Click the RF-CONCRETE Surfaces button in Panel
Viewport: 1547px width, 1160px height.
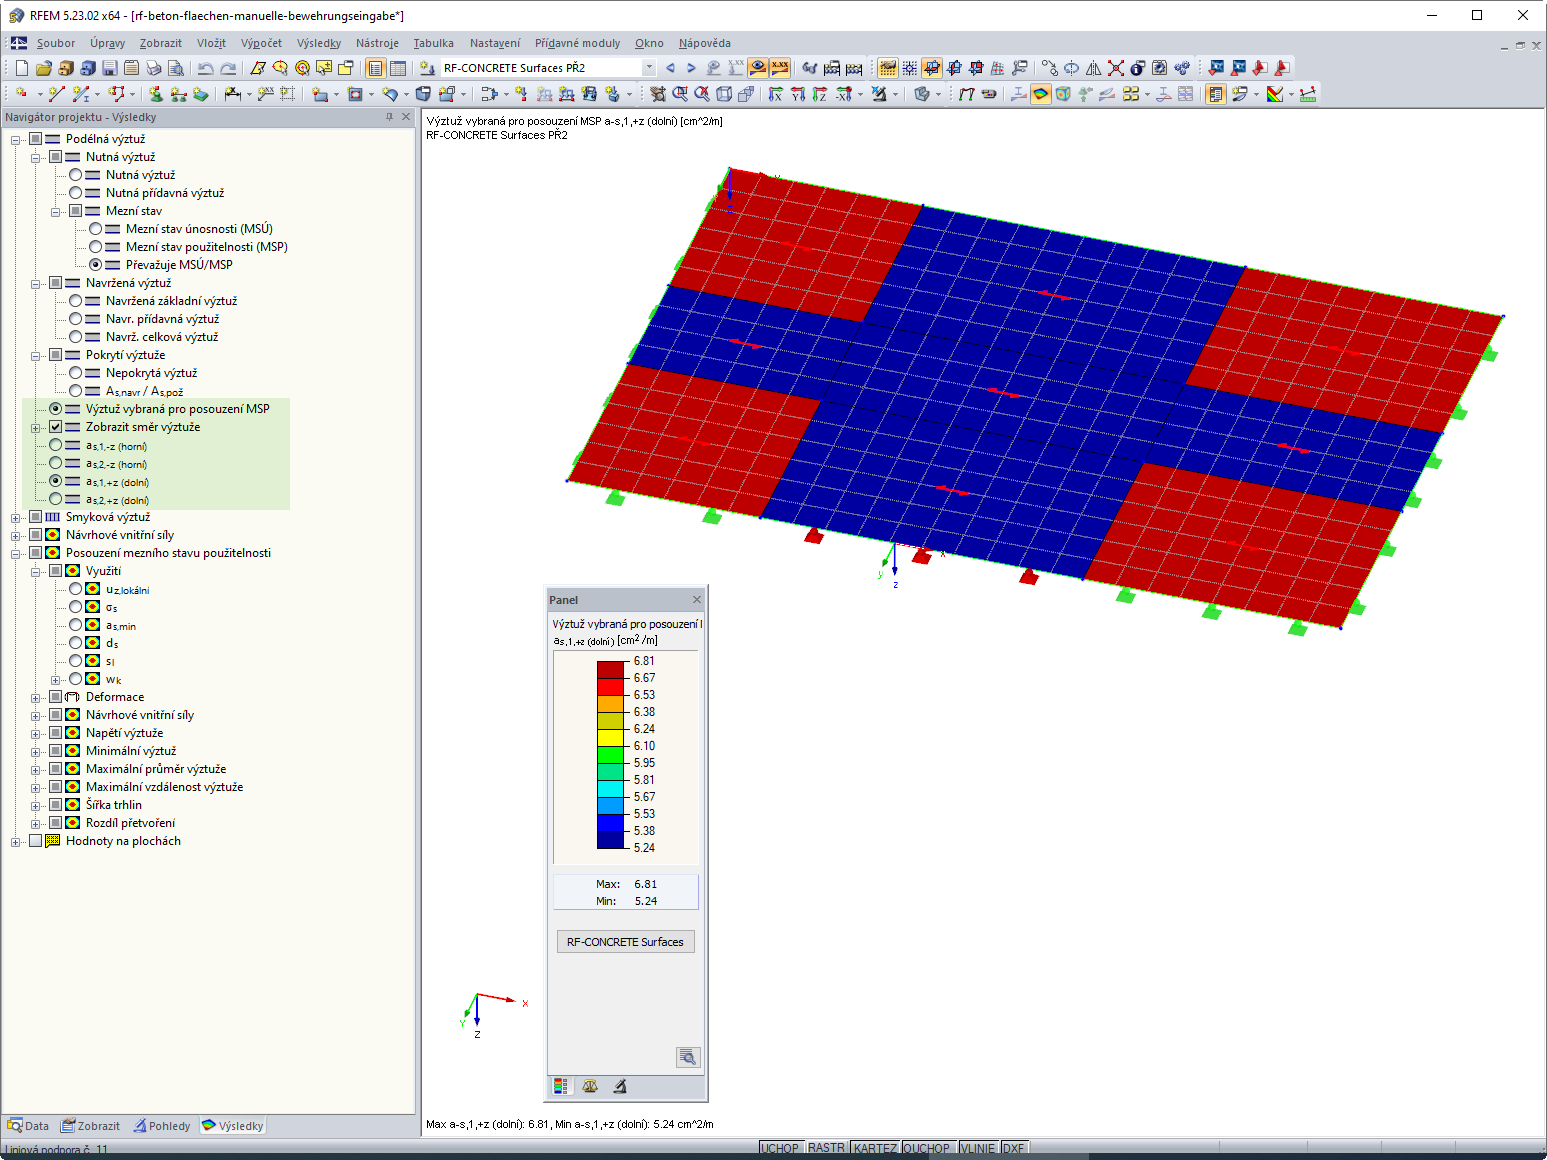pos(625,942)
